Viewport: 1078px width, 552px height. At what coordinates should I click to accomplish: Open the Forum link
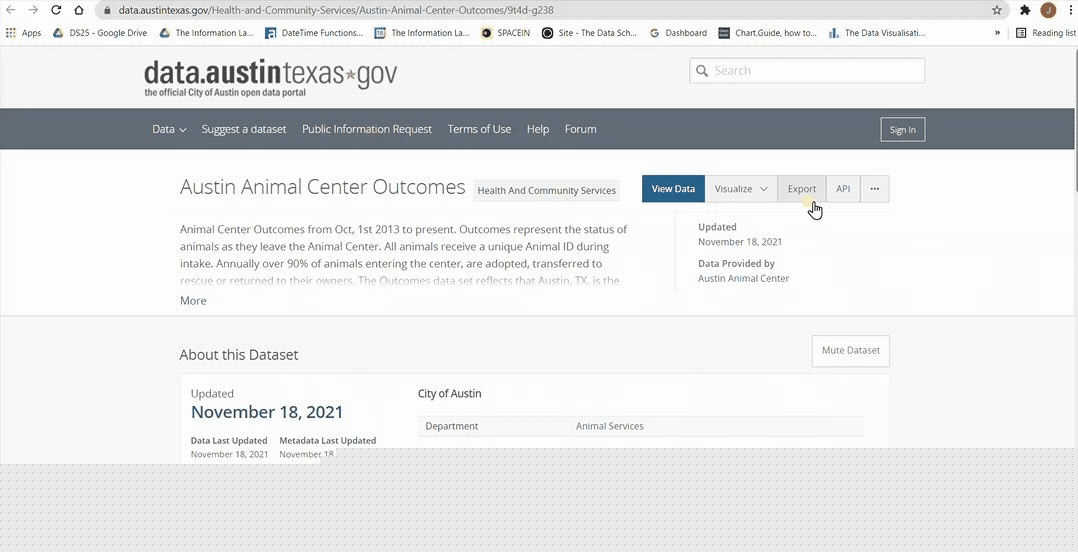tap(580, 129)
